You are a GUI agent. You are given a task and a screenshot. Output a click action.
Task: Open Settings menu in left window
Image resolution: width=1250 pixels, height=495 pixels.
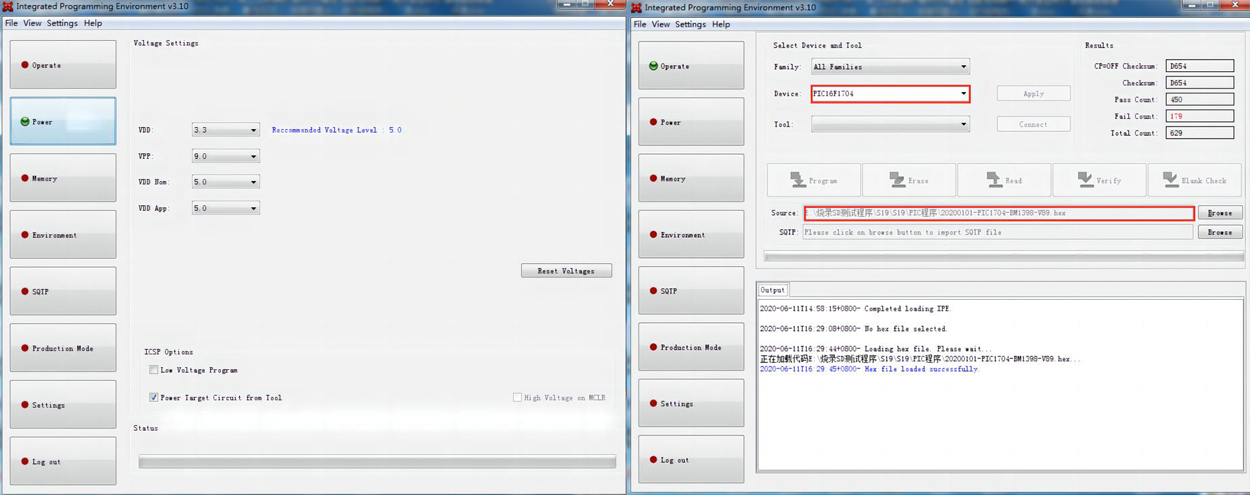[x=62, y=23]
